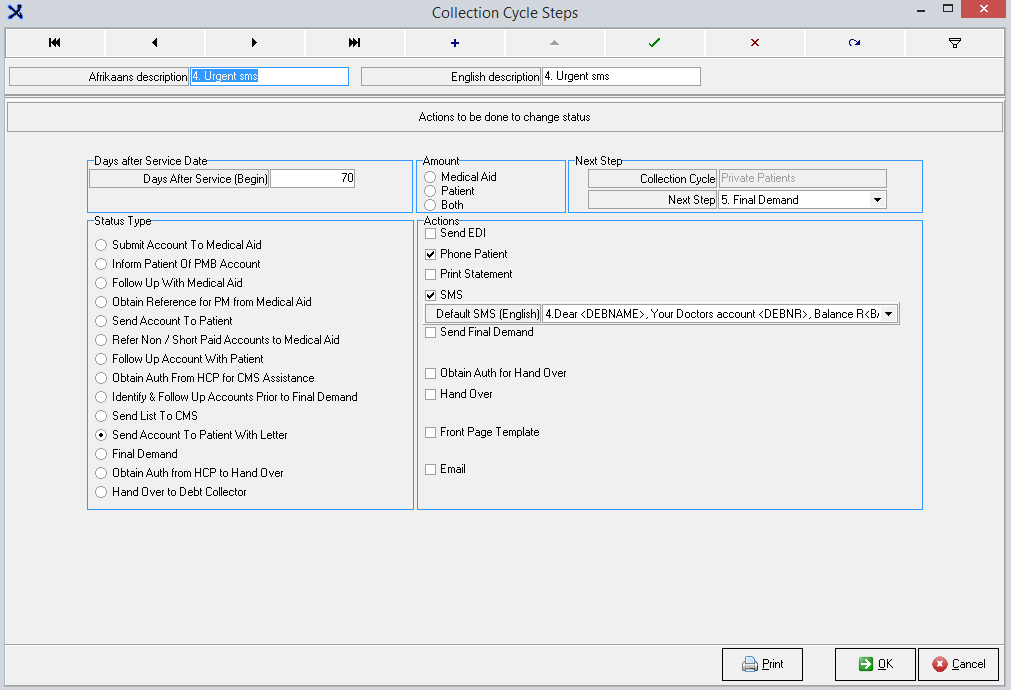This screenshot has width=1011, height=690.
Task: Open the Next Step dropdown
Action: click(x=877, y=200)
